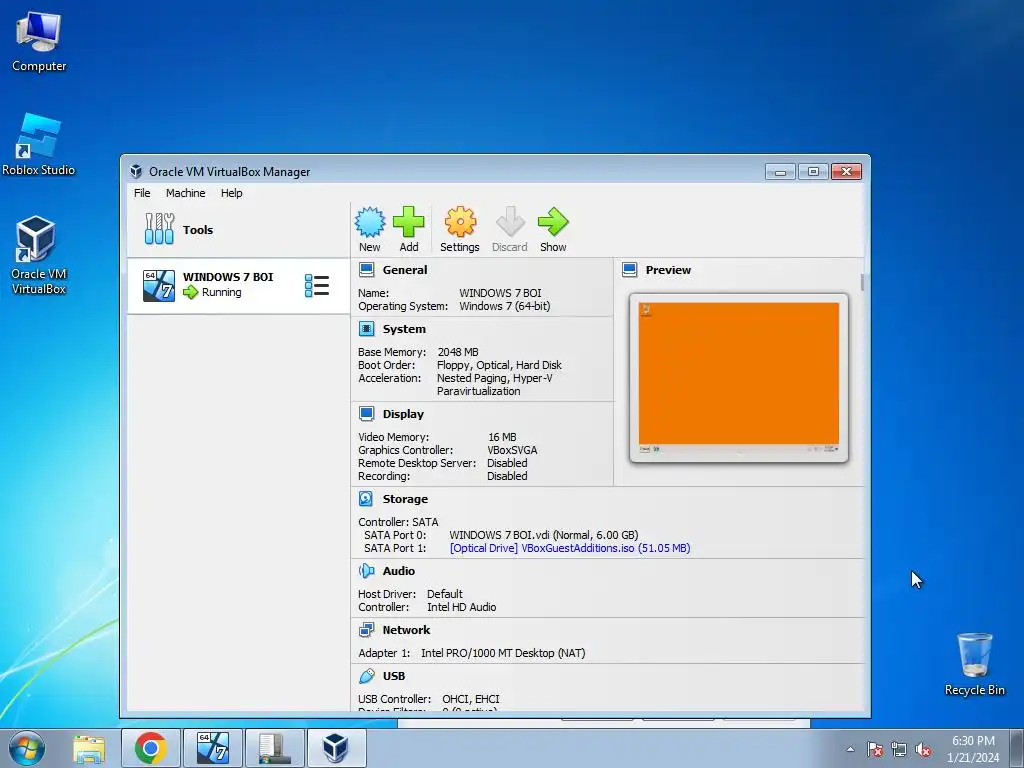The width and height of the screenshot is (1024, 768).
Task: Click the General section icon
Action: 366,270
